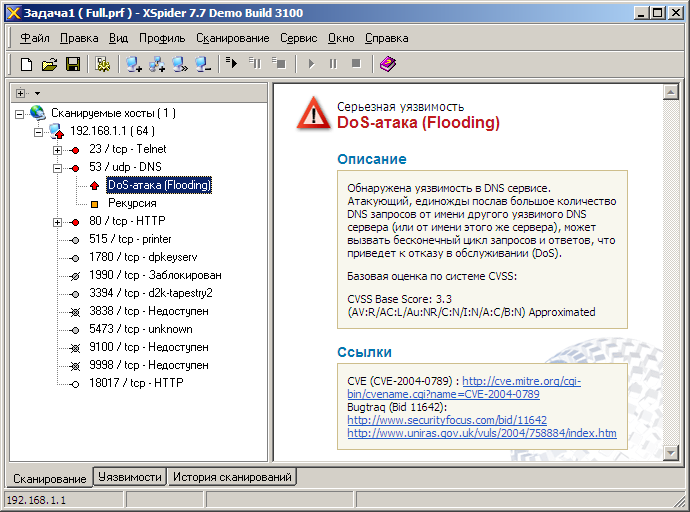The width and height of the screenshot is (690, 512).
Task: Open the uniras.gov.uk index.htm link
Action: coord(482,433)
